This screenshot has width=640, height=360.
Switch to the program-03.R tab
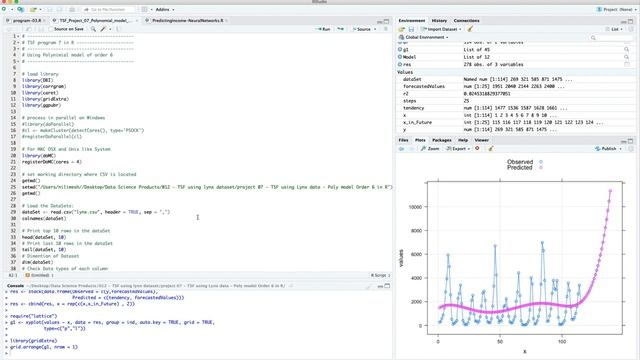pyautogui.click(x=26, y=20)
